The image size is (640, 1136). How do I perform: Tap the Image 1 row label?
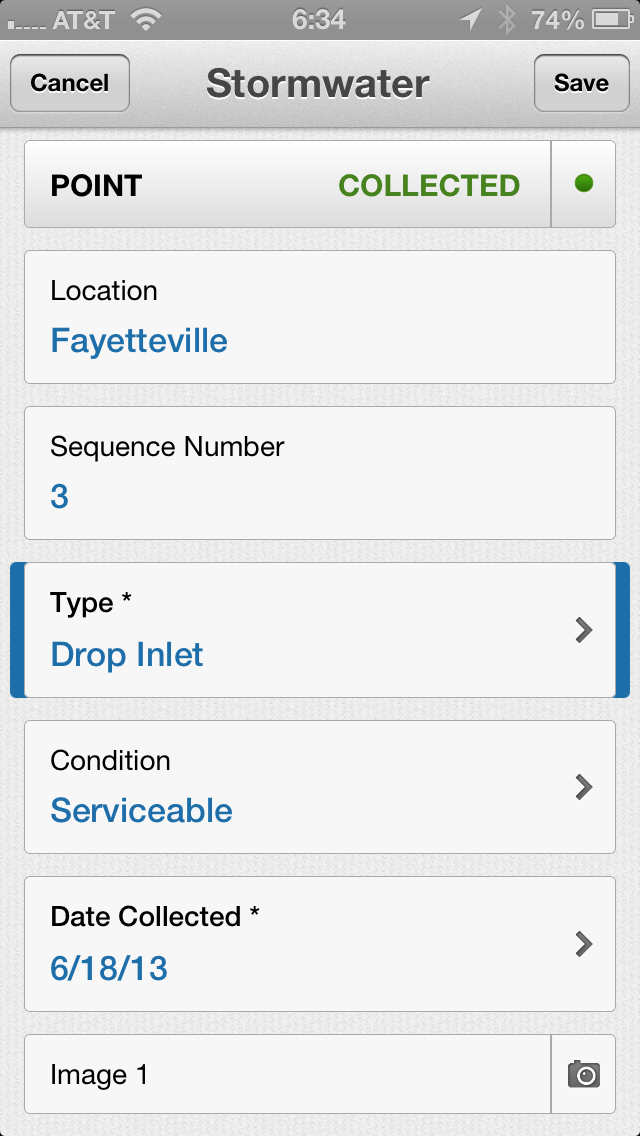[x=99, y=1075]
